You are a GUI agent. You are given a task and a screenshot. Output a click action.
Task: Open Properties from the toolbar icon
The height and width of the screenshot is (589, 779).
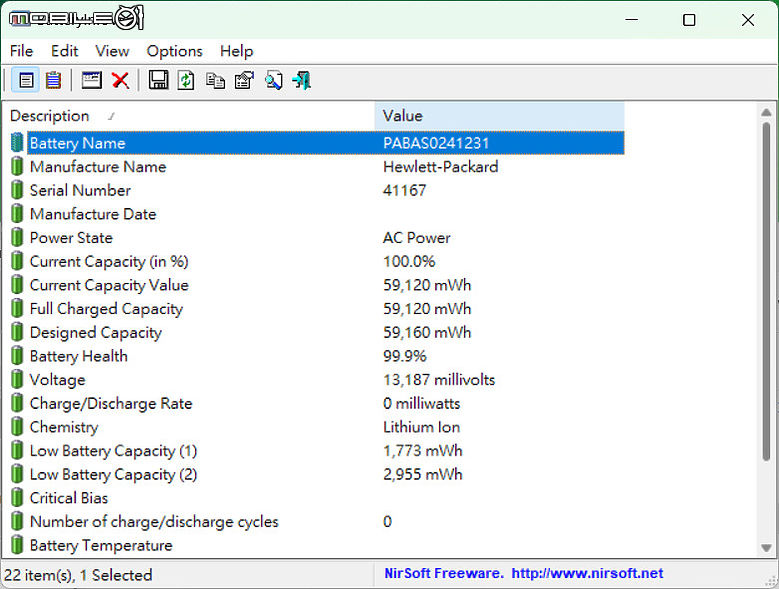coord(244,80)
